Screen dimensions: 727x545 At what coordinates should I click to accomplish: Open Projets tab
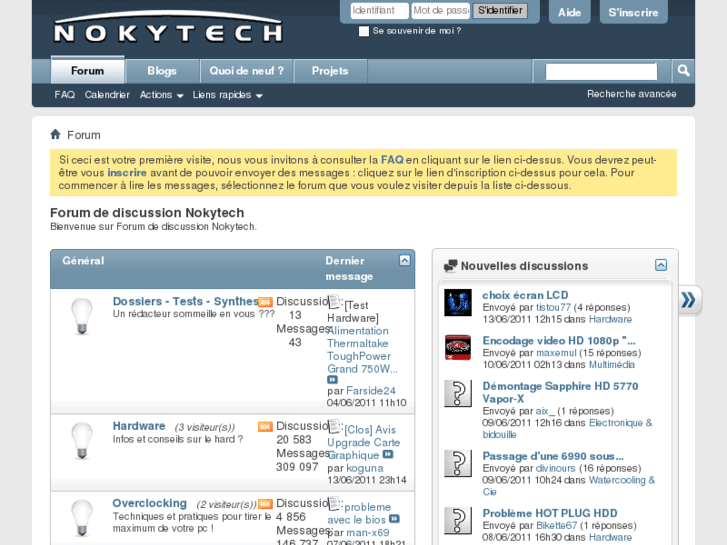(x=330, y=71)
